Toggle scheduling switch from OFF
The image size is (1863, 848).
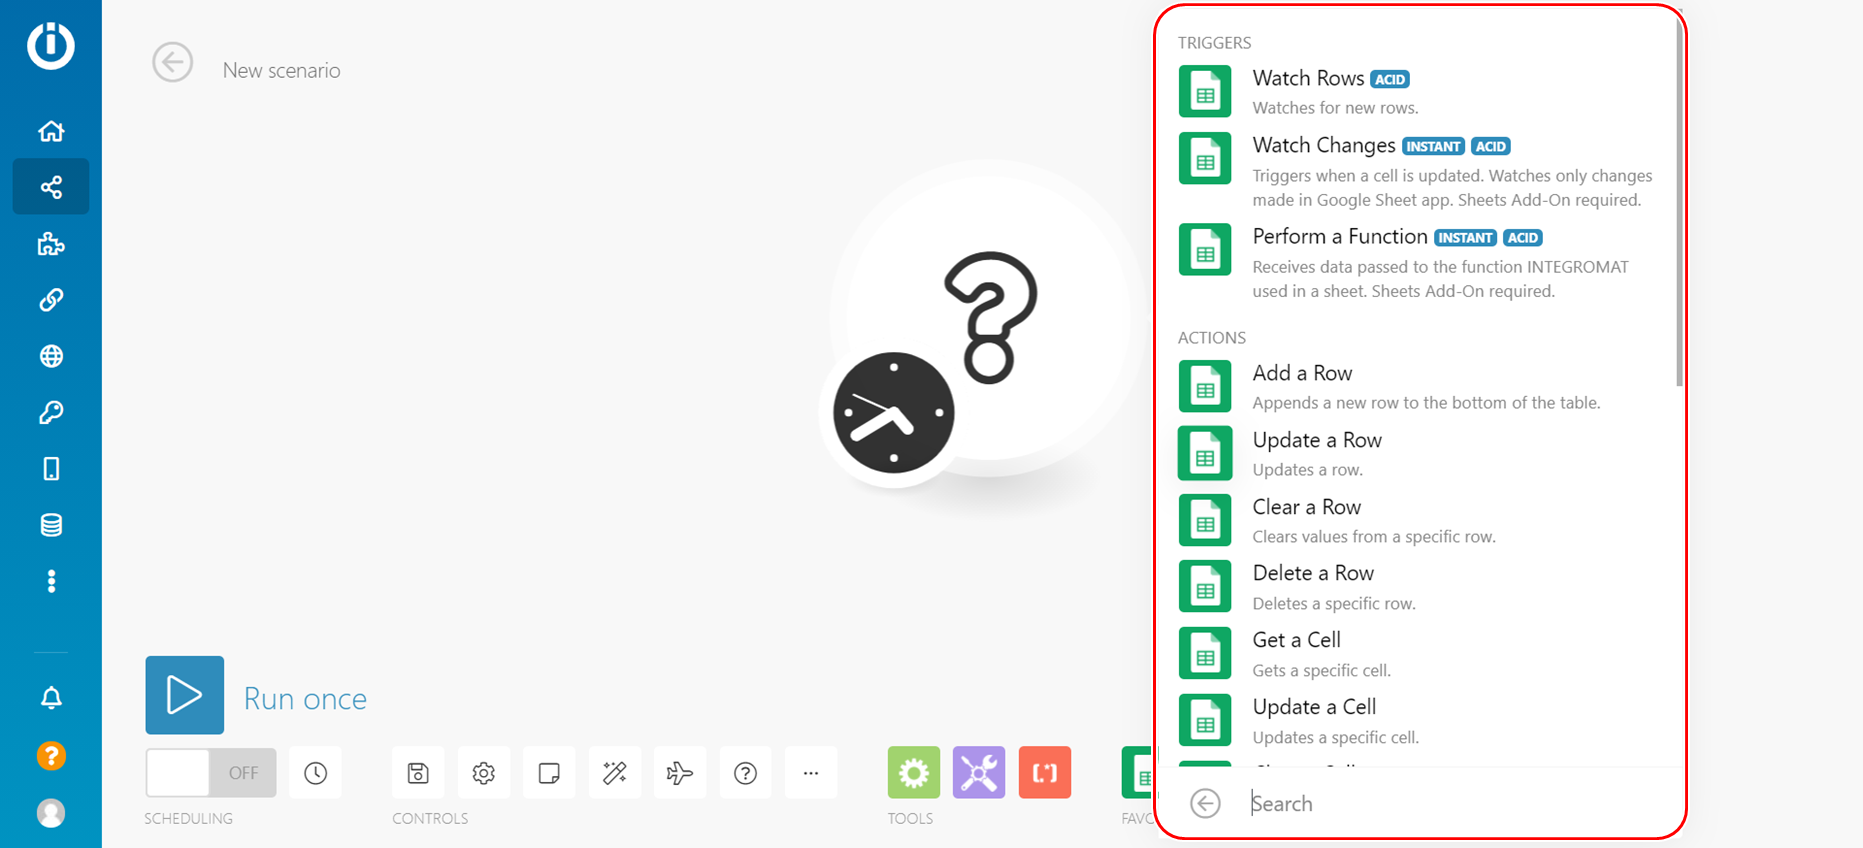211,772
